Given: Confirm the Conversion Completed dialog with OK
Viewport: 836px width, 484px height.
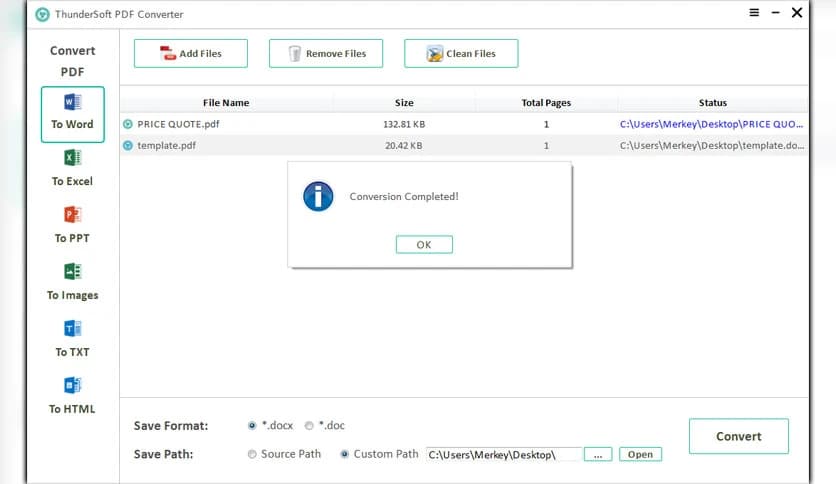Looking at the screenshot, I should pyautogui.click(x=424, y=245).
